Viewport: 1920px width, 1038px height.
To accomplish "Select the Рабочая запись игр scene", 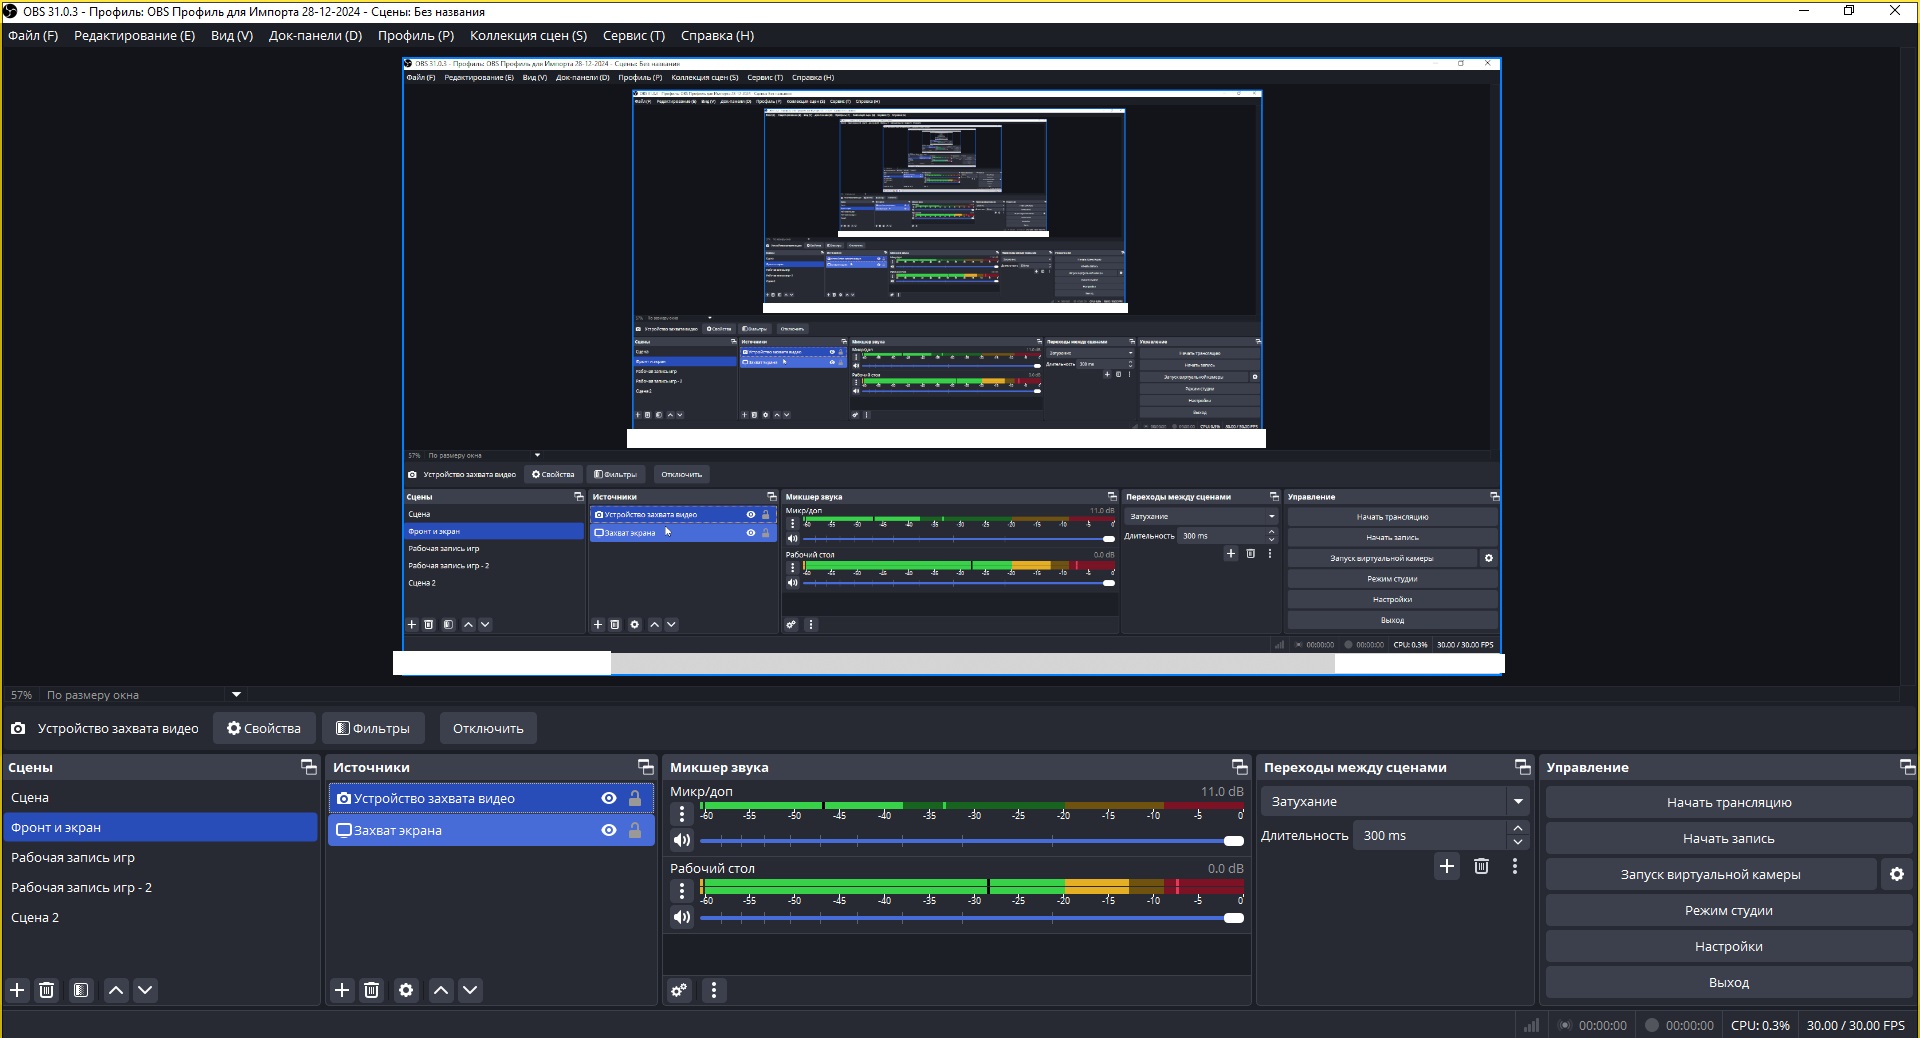I will pyautogui.click(x=161, y=857).
